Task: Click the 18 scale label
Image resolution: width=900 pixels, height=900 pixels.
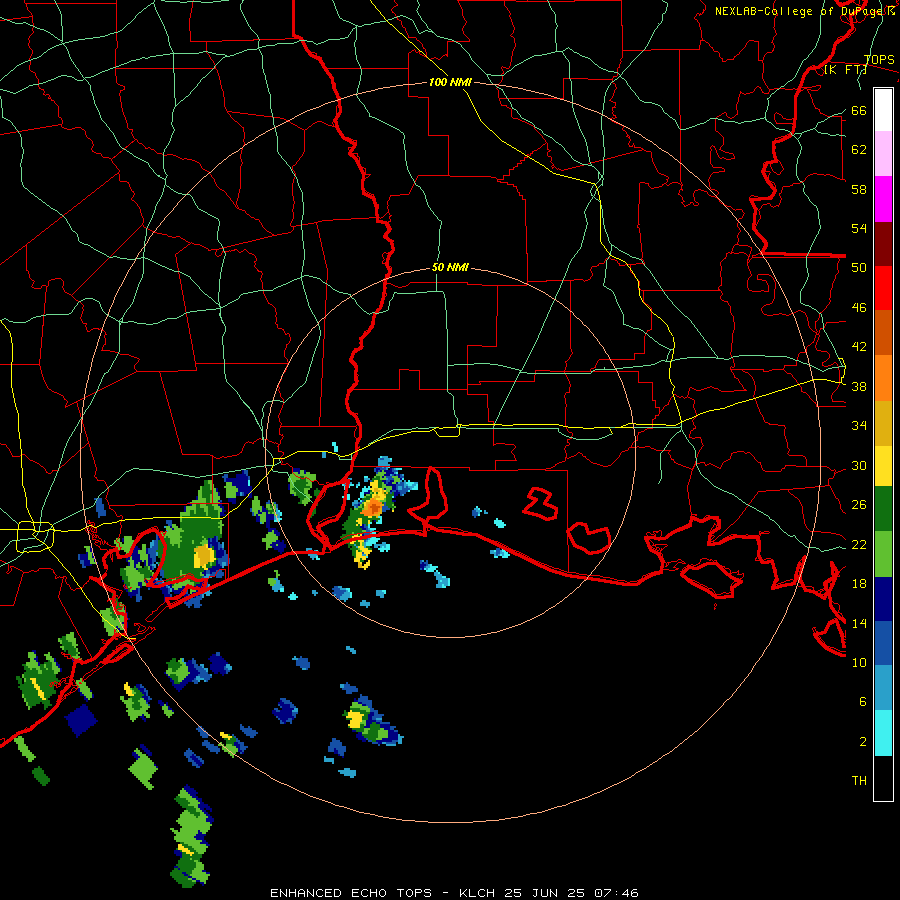Action: [859, 583]
